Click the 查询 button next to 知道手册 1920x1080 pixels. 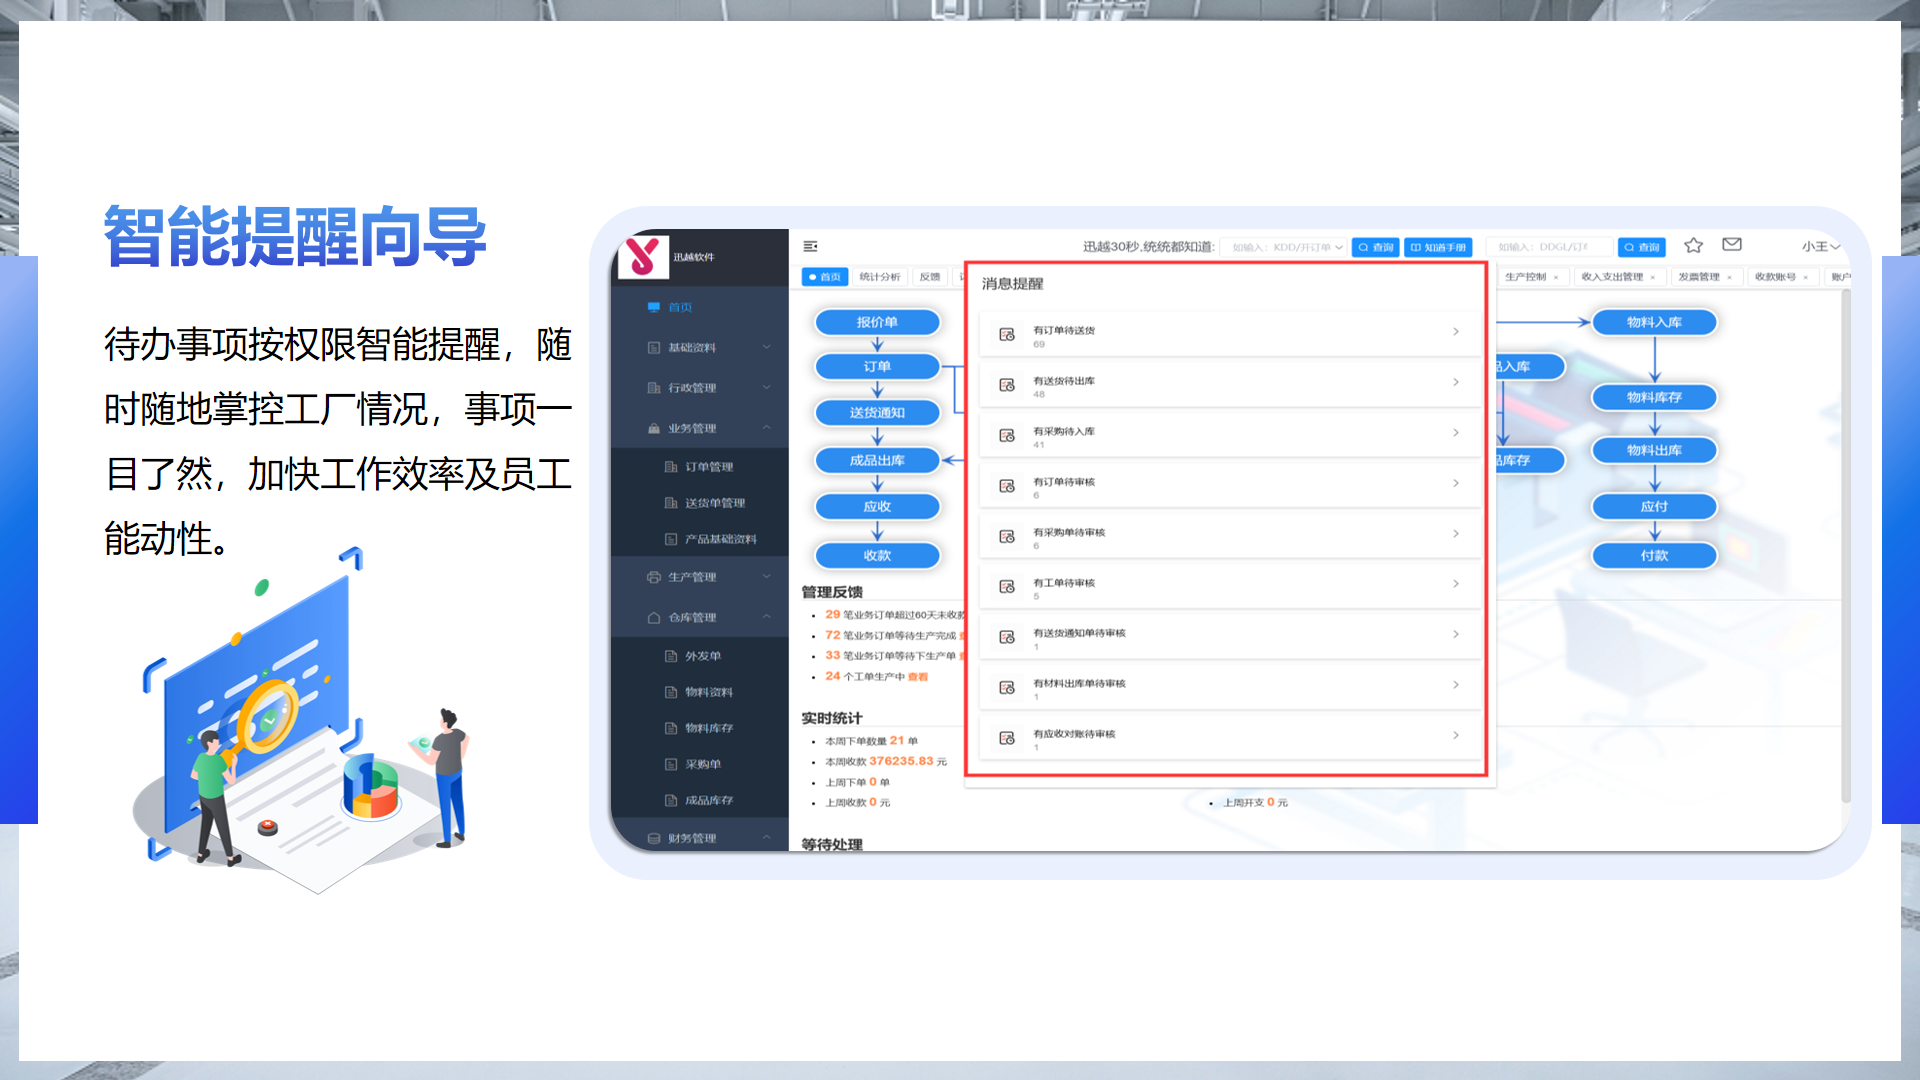click(x=1375, y=247)
